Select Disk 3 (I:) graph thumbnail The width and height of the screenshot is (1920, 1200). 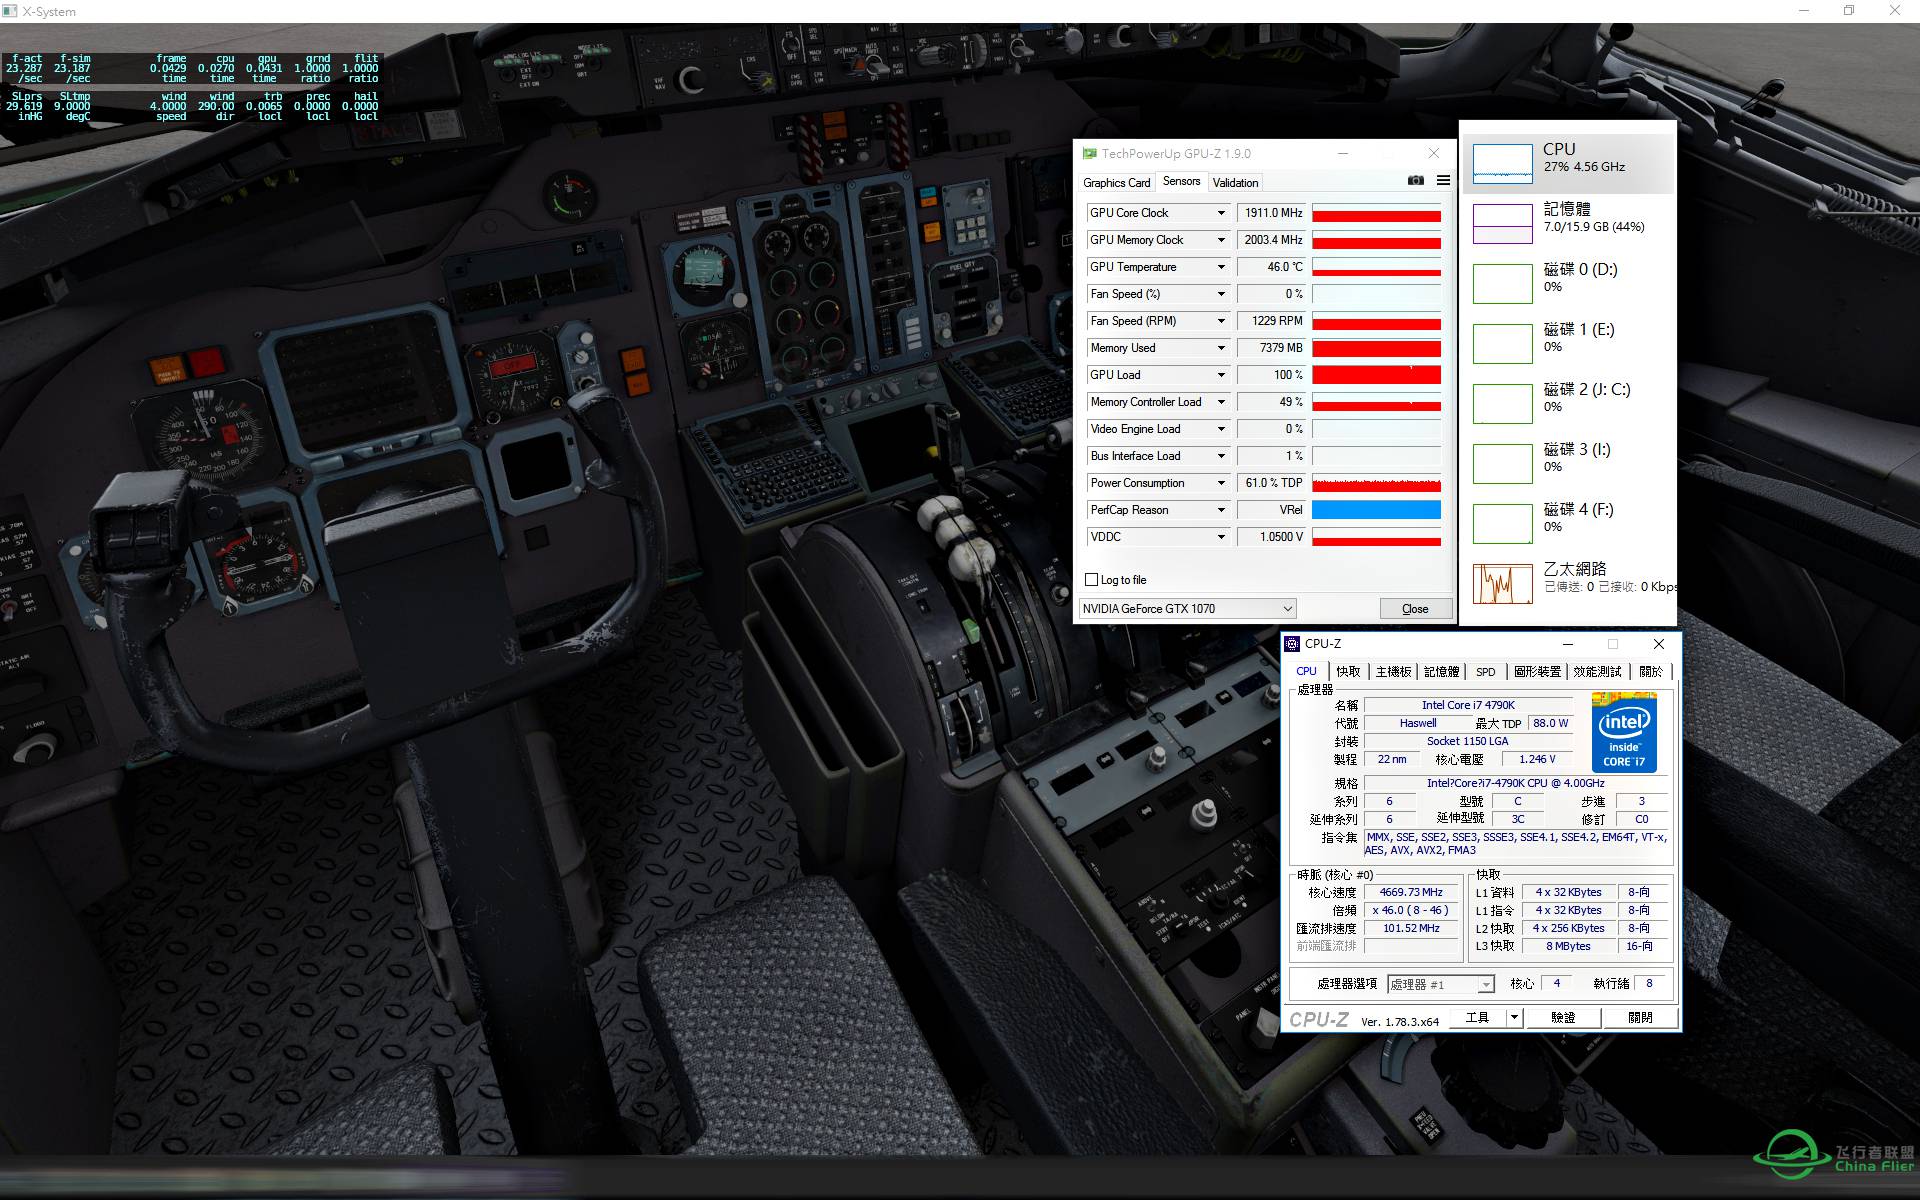(x=1502, y=463)
